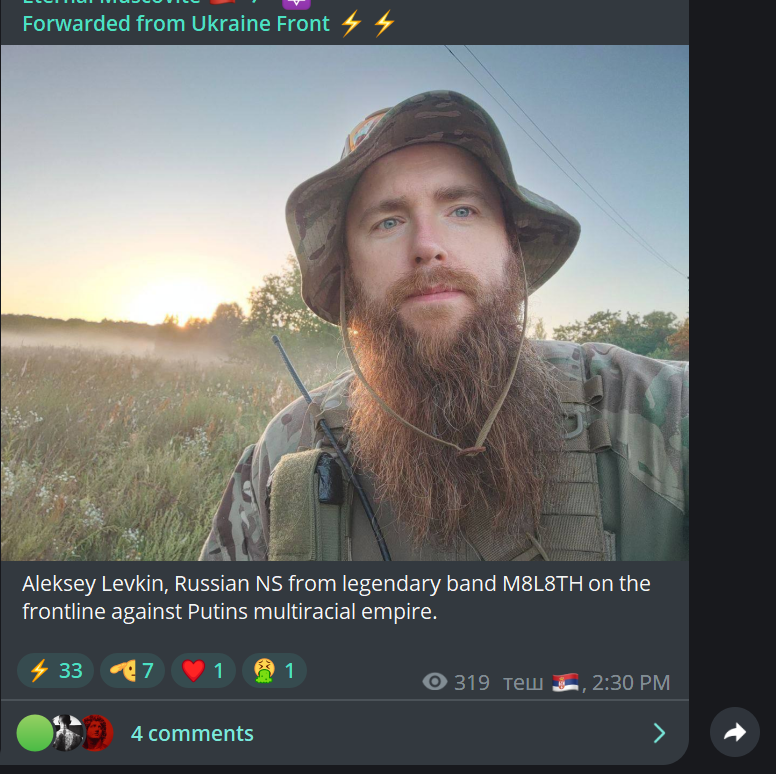The width and height of the screenshot is (776, 774).
Task: Click the 319 view count number
Action: tap(472, 682)
